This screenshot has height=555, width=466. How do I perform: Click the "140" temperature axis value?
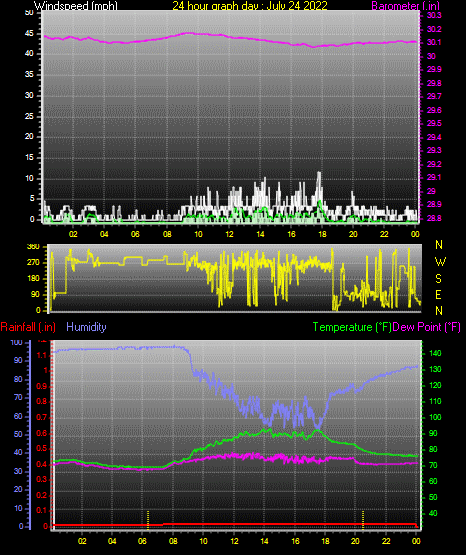click(435, 353)
